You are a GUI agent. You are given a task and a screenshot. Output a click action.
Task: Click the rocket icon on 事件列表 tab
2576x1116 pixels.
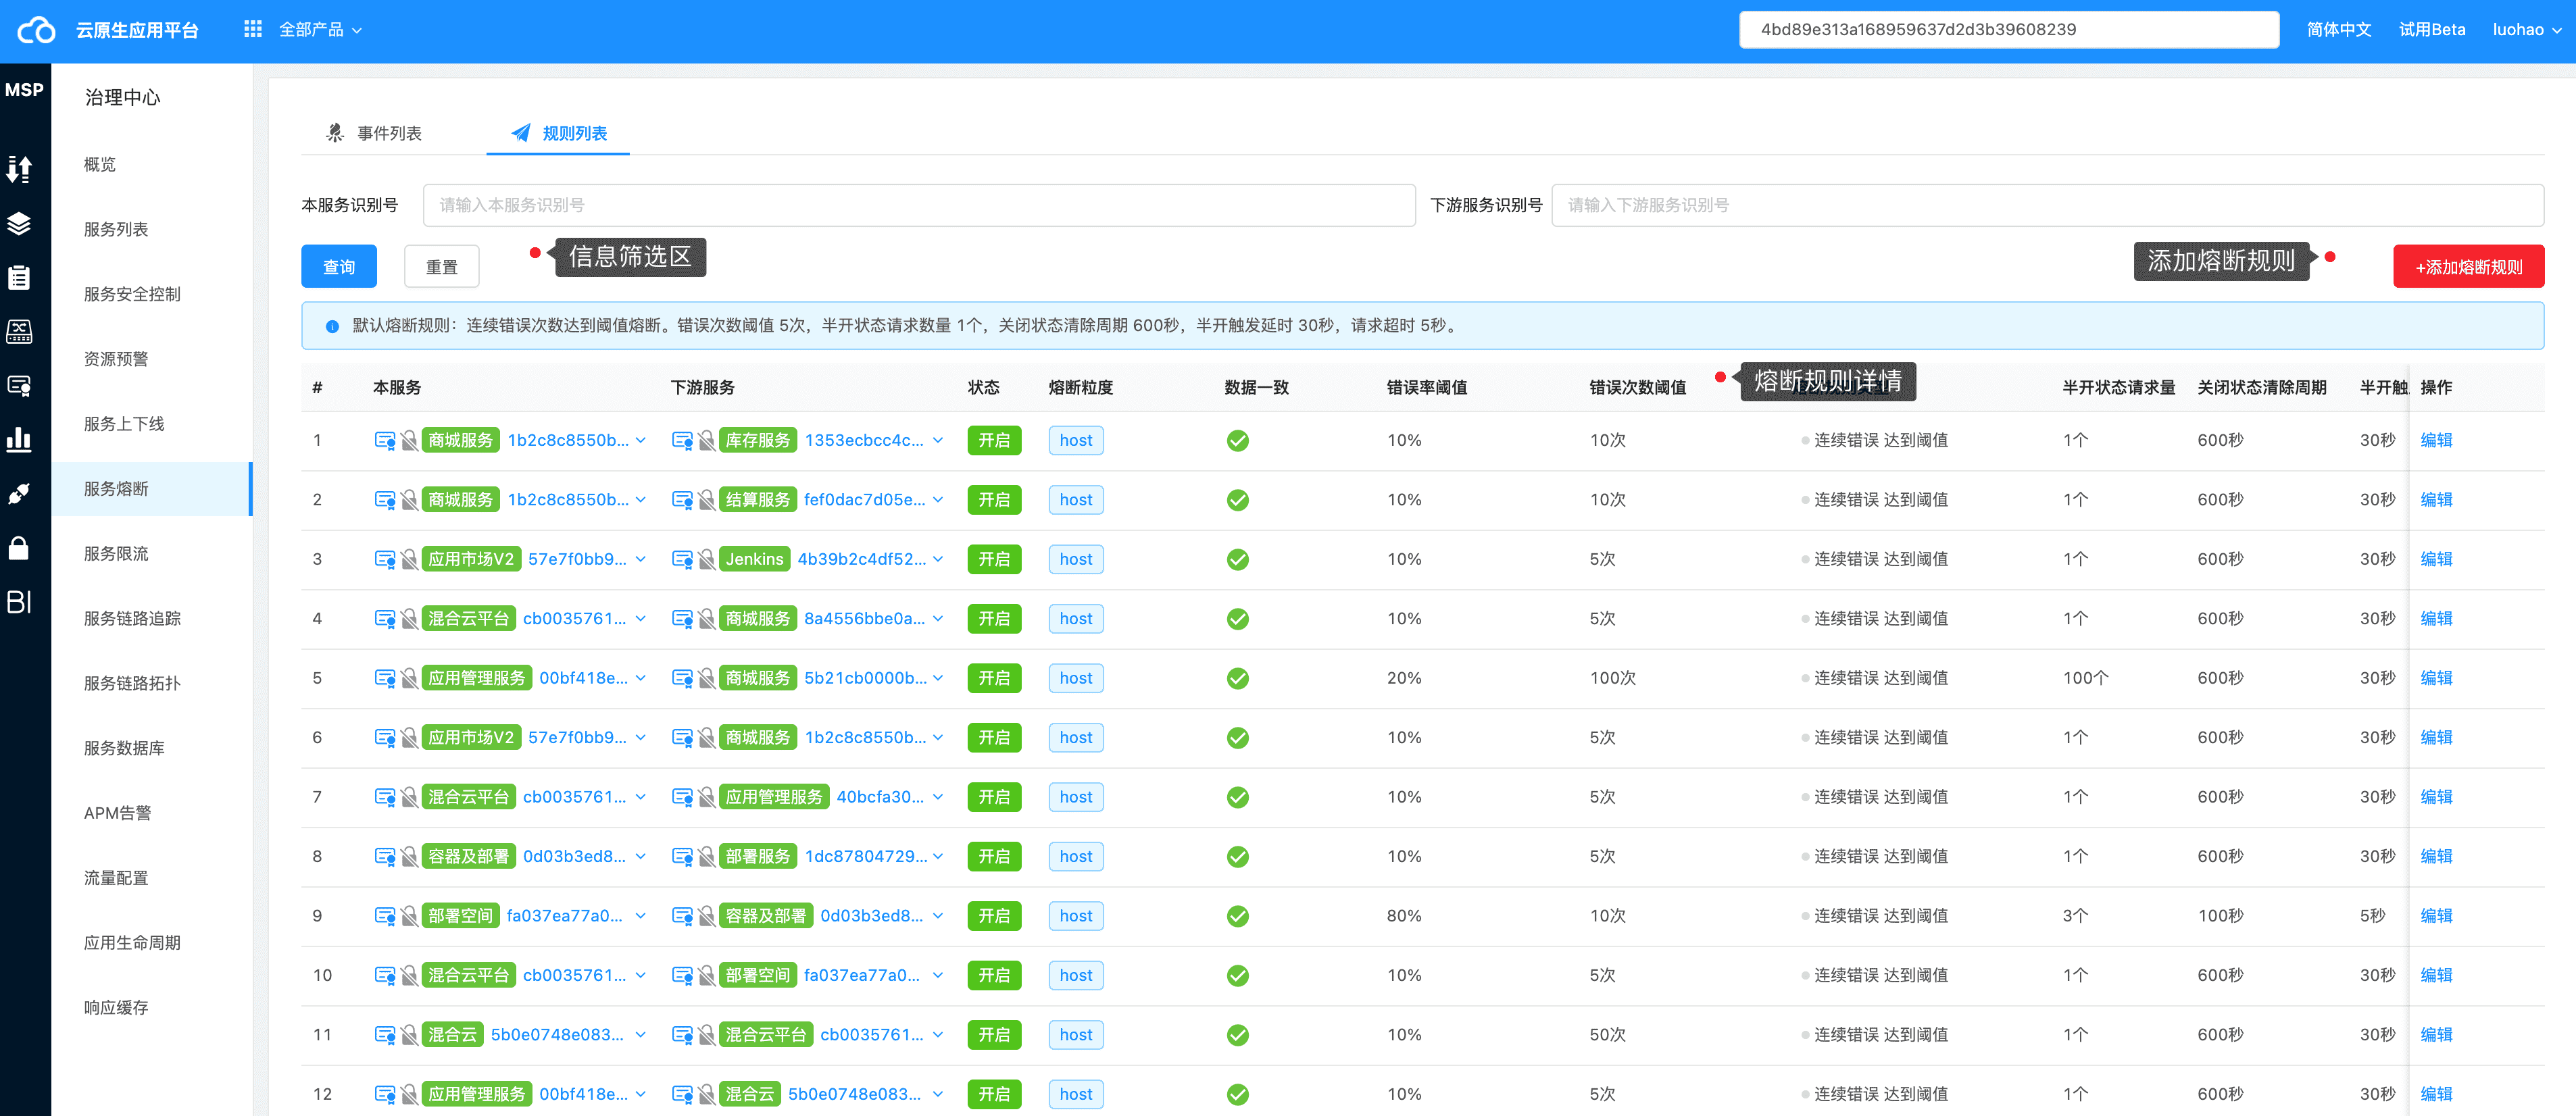point(335,133)
